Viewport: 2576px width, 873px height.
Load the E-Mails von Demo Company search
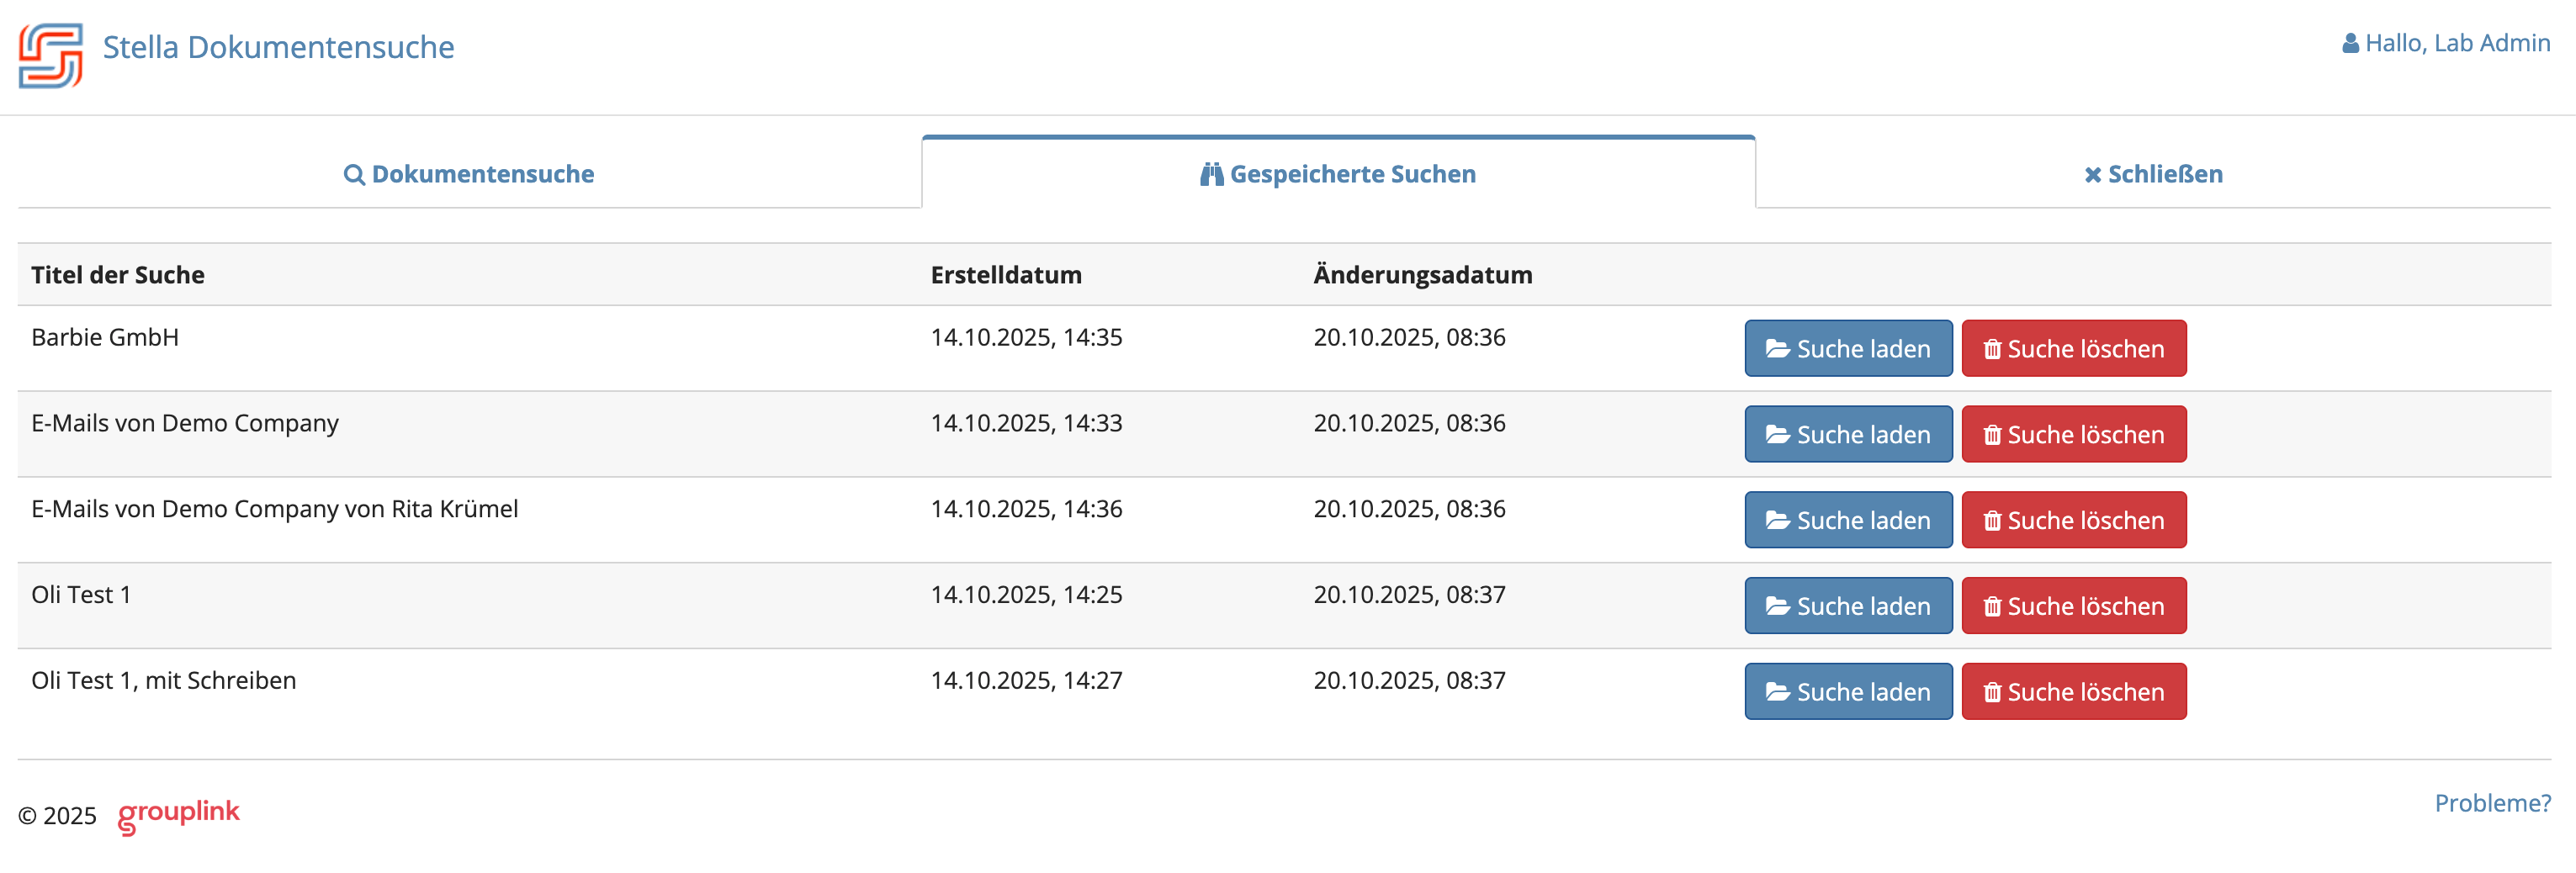point(1848,434)
